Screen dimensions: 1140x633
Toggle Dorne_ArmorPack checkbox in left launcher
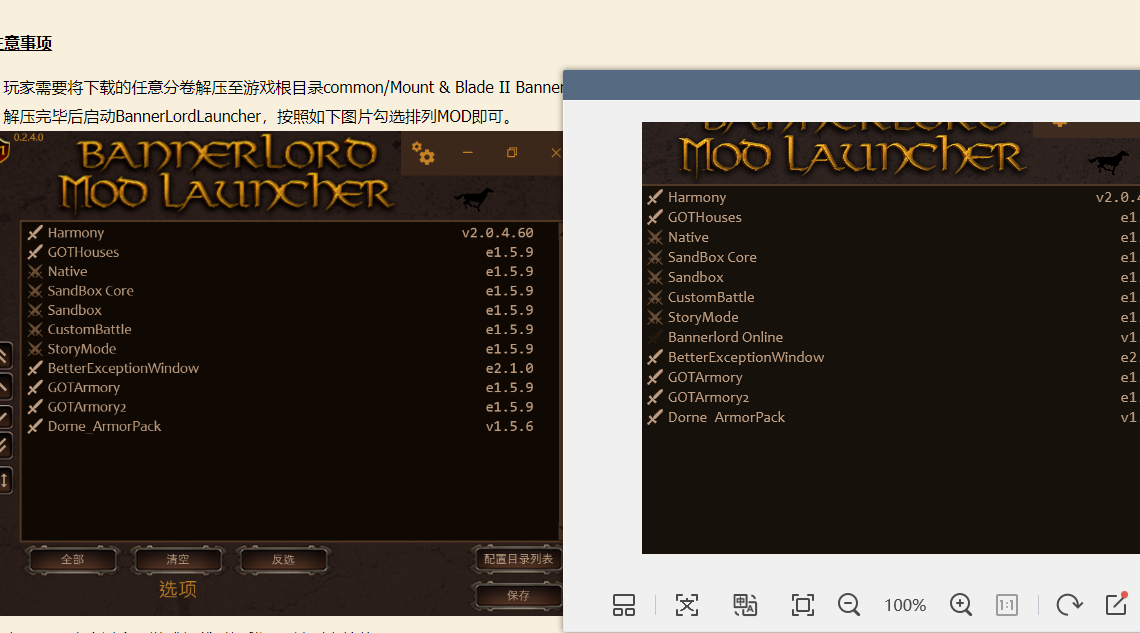(35, 426)
